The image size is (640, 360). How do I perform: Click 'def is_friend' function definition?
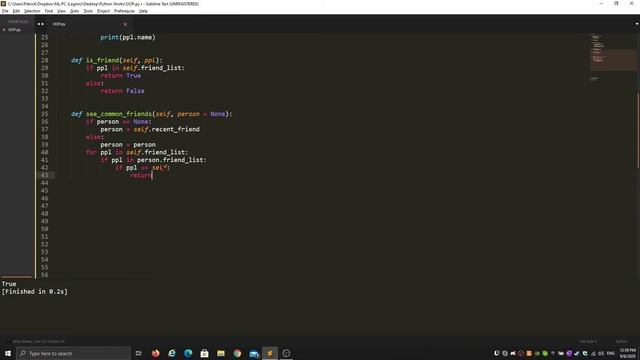(116, 60)
